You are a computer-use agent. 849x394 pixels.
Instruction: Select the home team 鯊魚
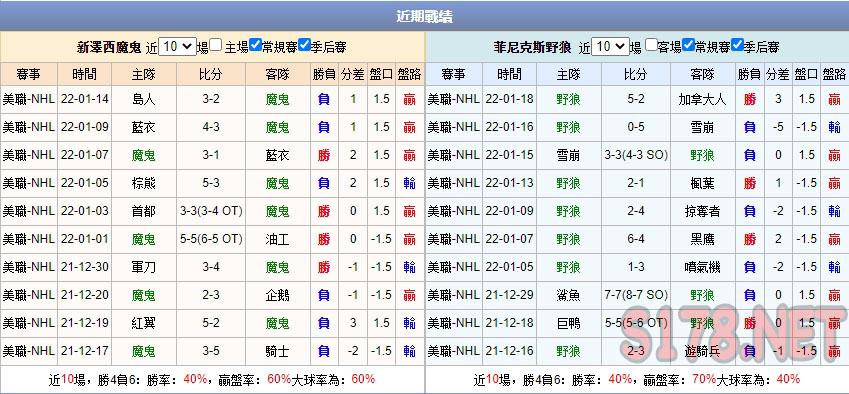coord(569,296)
